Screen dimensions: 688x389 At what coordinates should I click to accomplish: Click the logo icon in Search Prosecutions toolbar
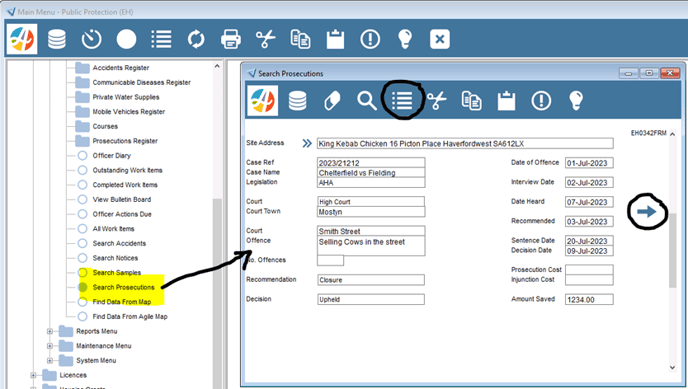pos(262,101)
